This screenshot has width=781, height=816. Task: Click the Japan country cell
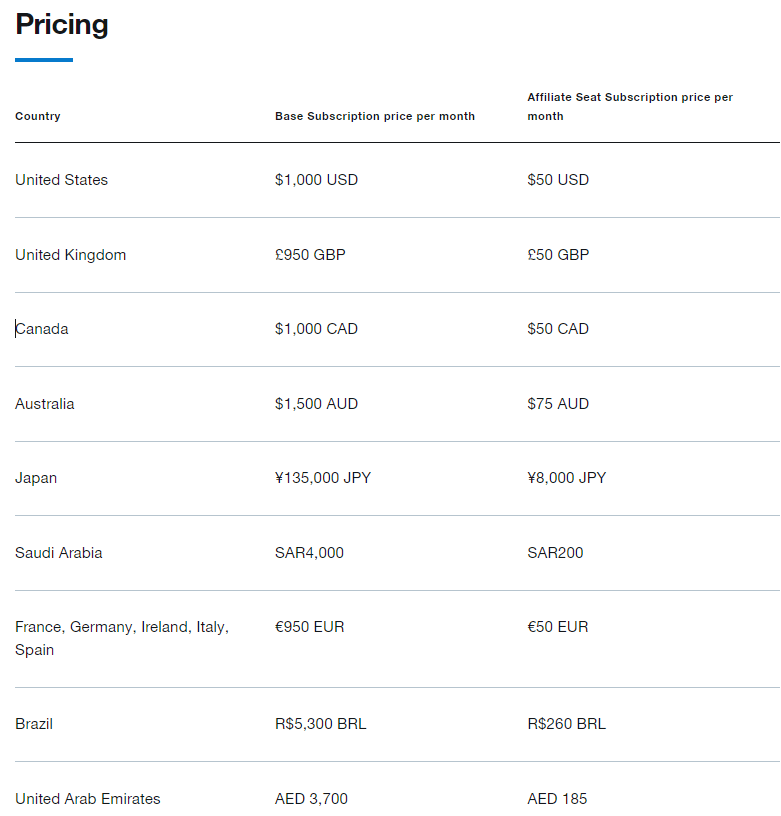tap(36, 478)
